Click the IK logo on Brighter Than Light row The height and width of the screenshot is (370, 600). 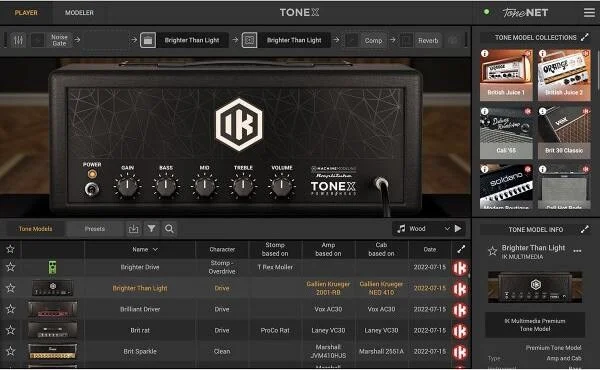point(460,289)
